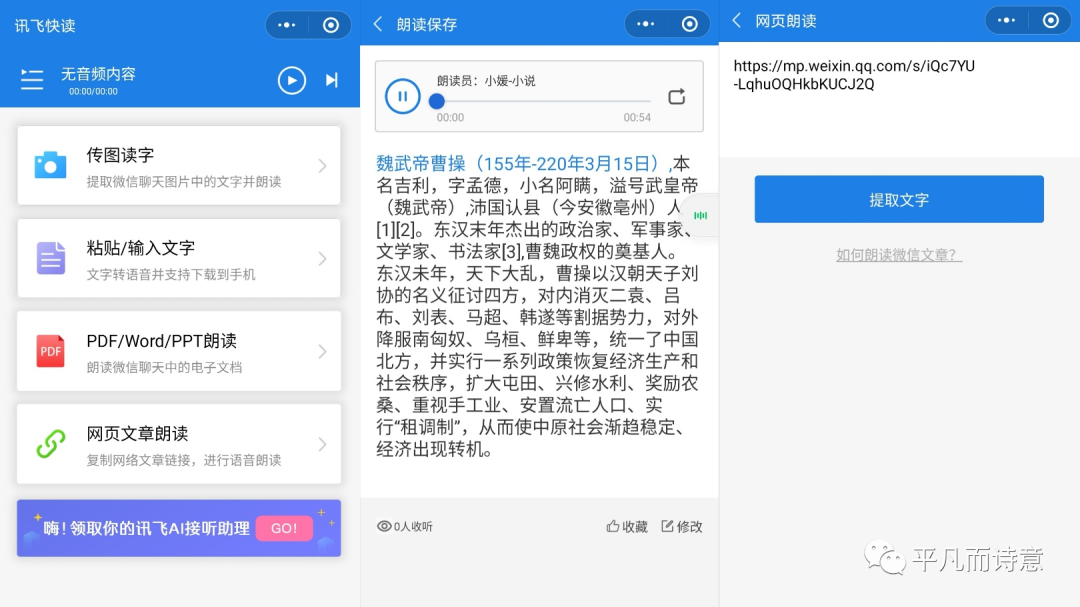Click the 朗读员：小媛-小说 narrator label
This screenshot has width=1080, height=607.
[x=486, y=81]
